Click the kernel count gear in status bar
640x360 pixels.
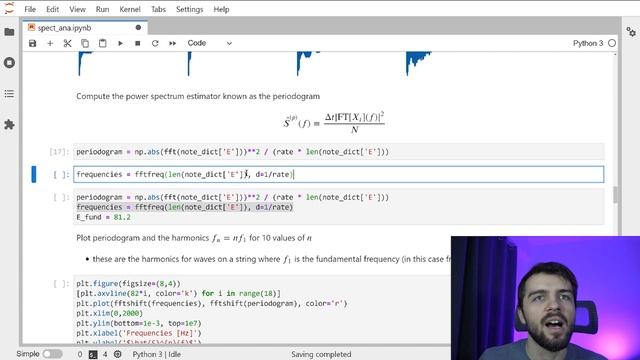point(118,354)
